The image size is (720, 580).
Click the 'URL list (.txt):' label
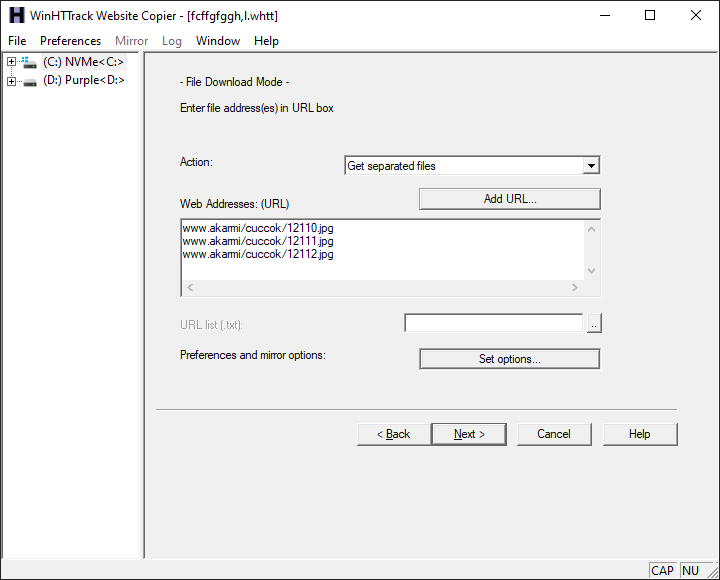tap(211, 325)
